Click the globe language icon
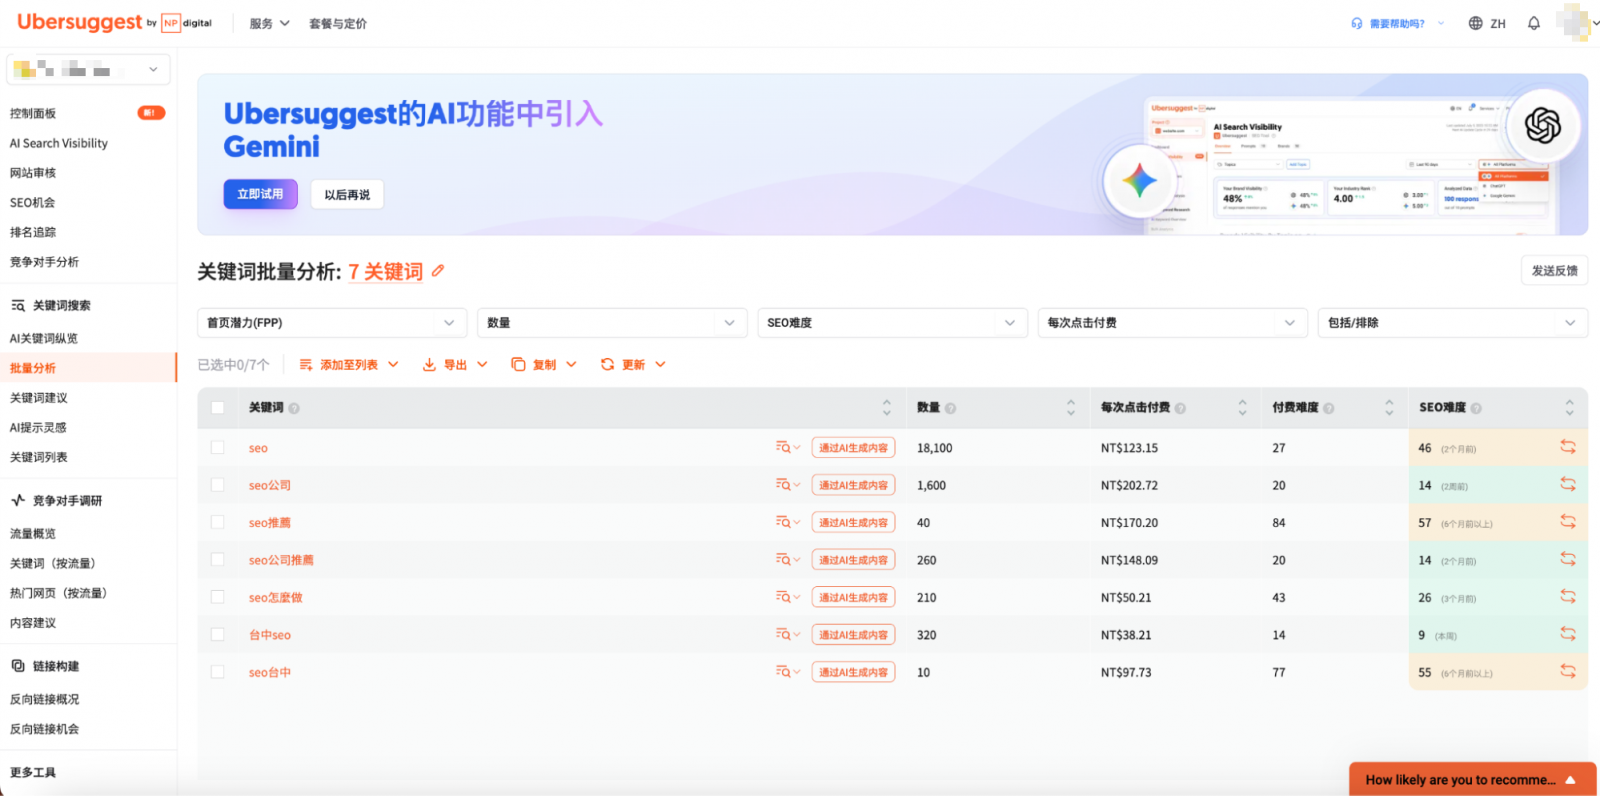Viewport: 1600px width, 796px height. pyautogui.click(x=1475, y=23)
